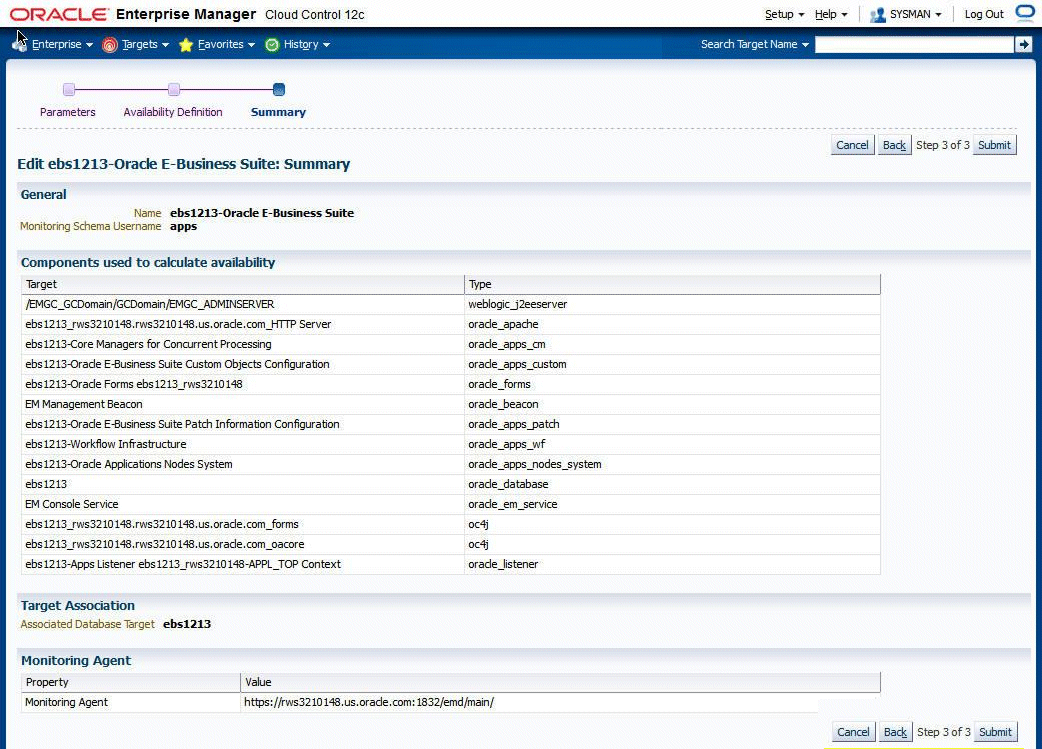Open the Favorites menu

tap(226, 45)
